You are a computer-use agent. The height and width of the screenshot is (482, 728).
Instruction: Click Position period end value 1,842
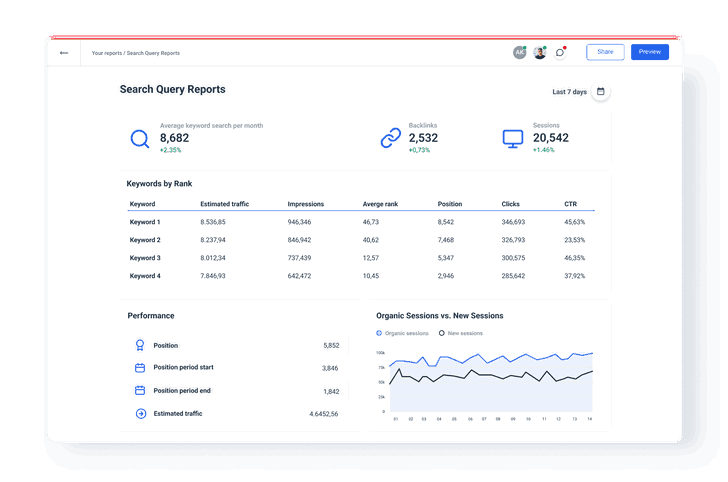(x=331, y=391)
